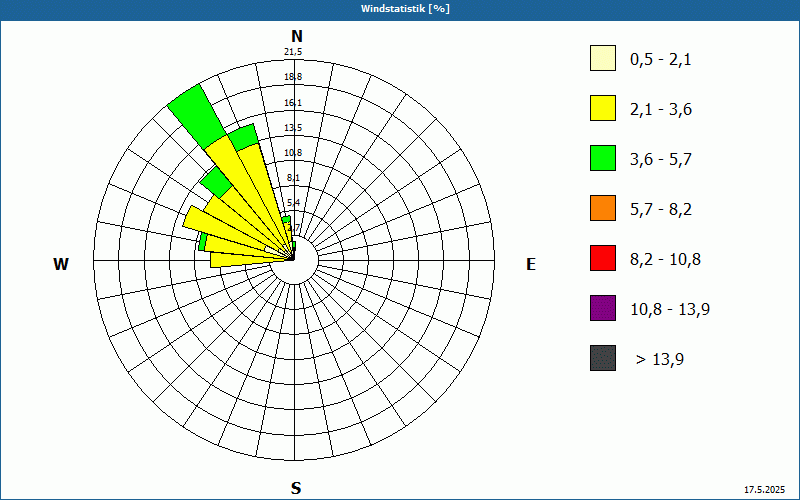Click the orange 5,7 - 8,2 legend swatch

coord(603,208)
